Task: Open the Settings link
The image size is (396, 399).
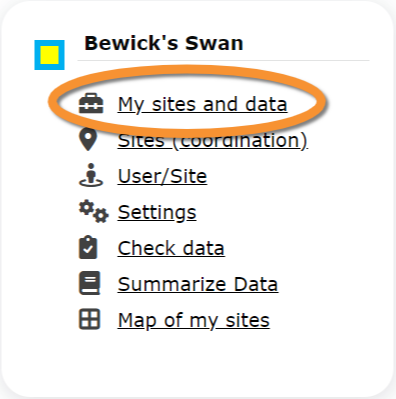Action: 157,213
